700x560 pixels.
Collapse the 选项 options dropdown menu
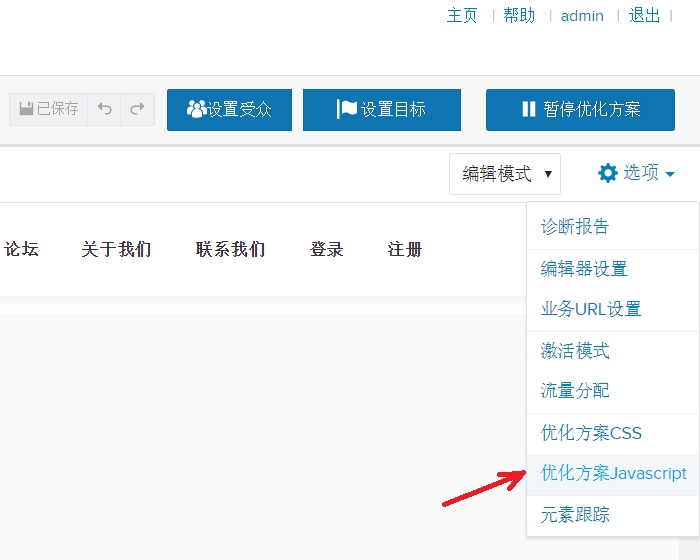[x=636, y=173]
